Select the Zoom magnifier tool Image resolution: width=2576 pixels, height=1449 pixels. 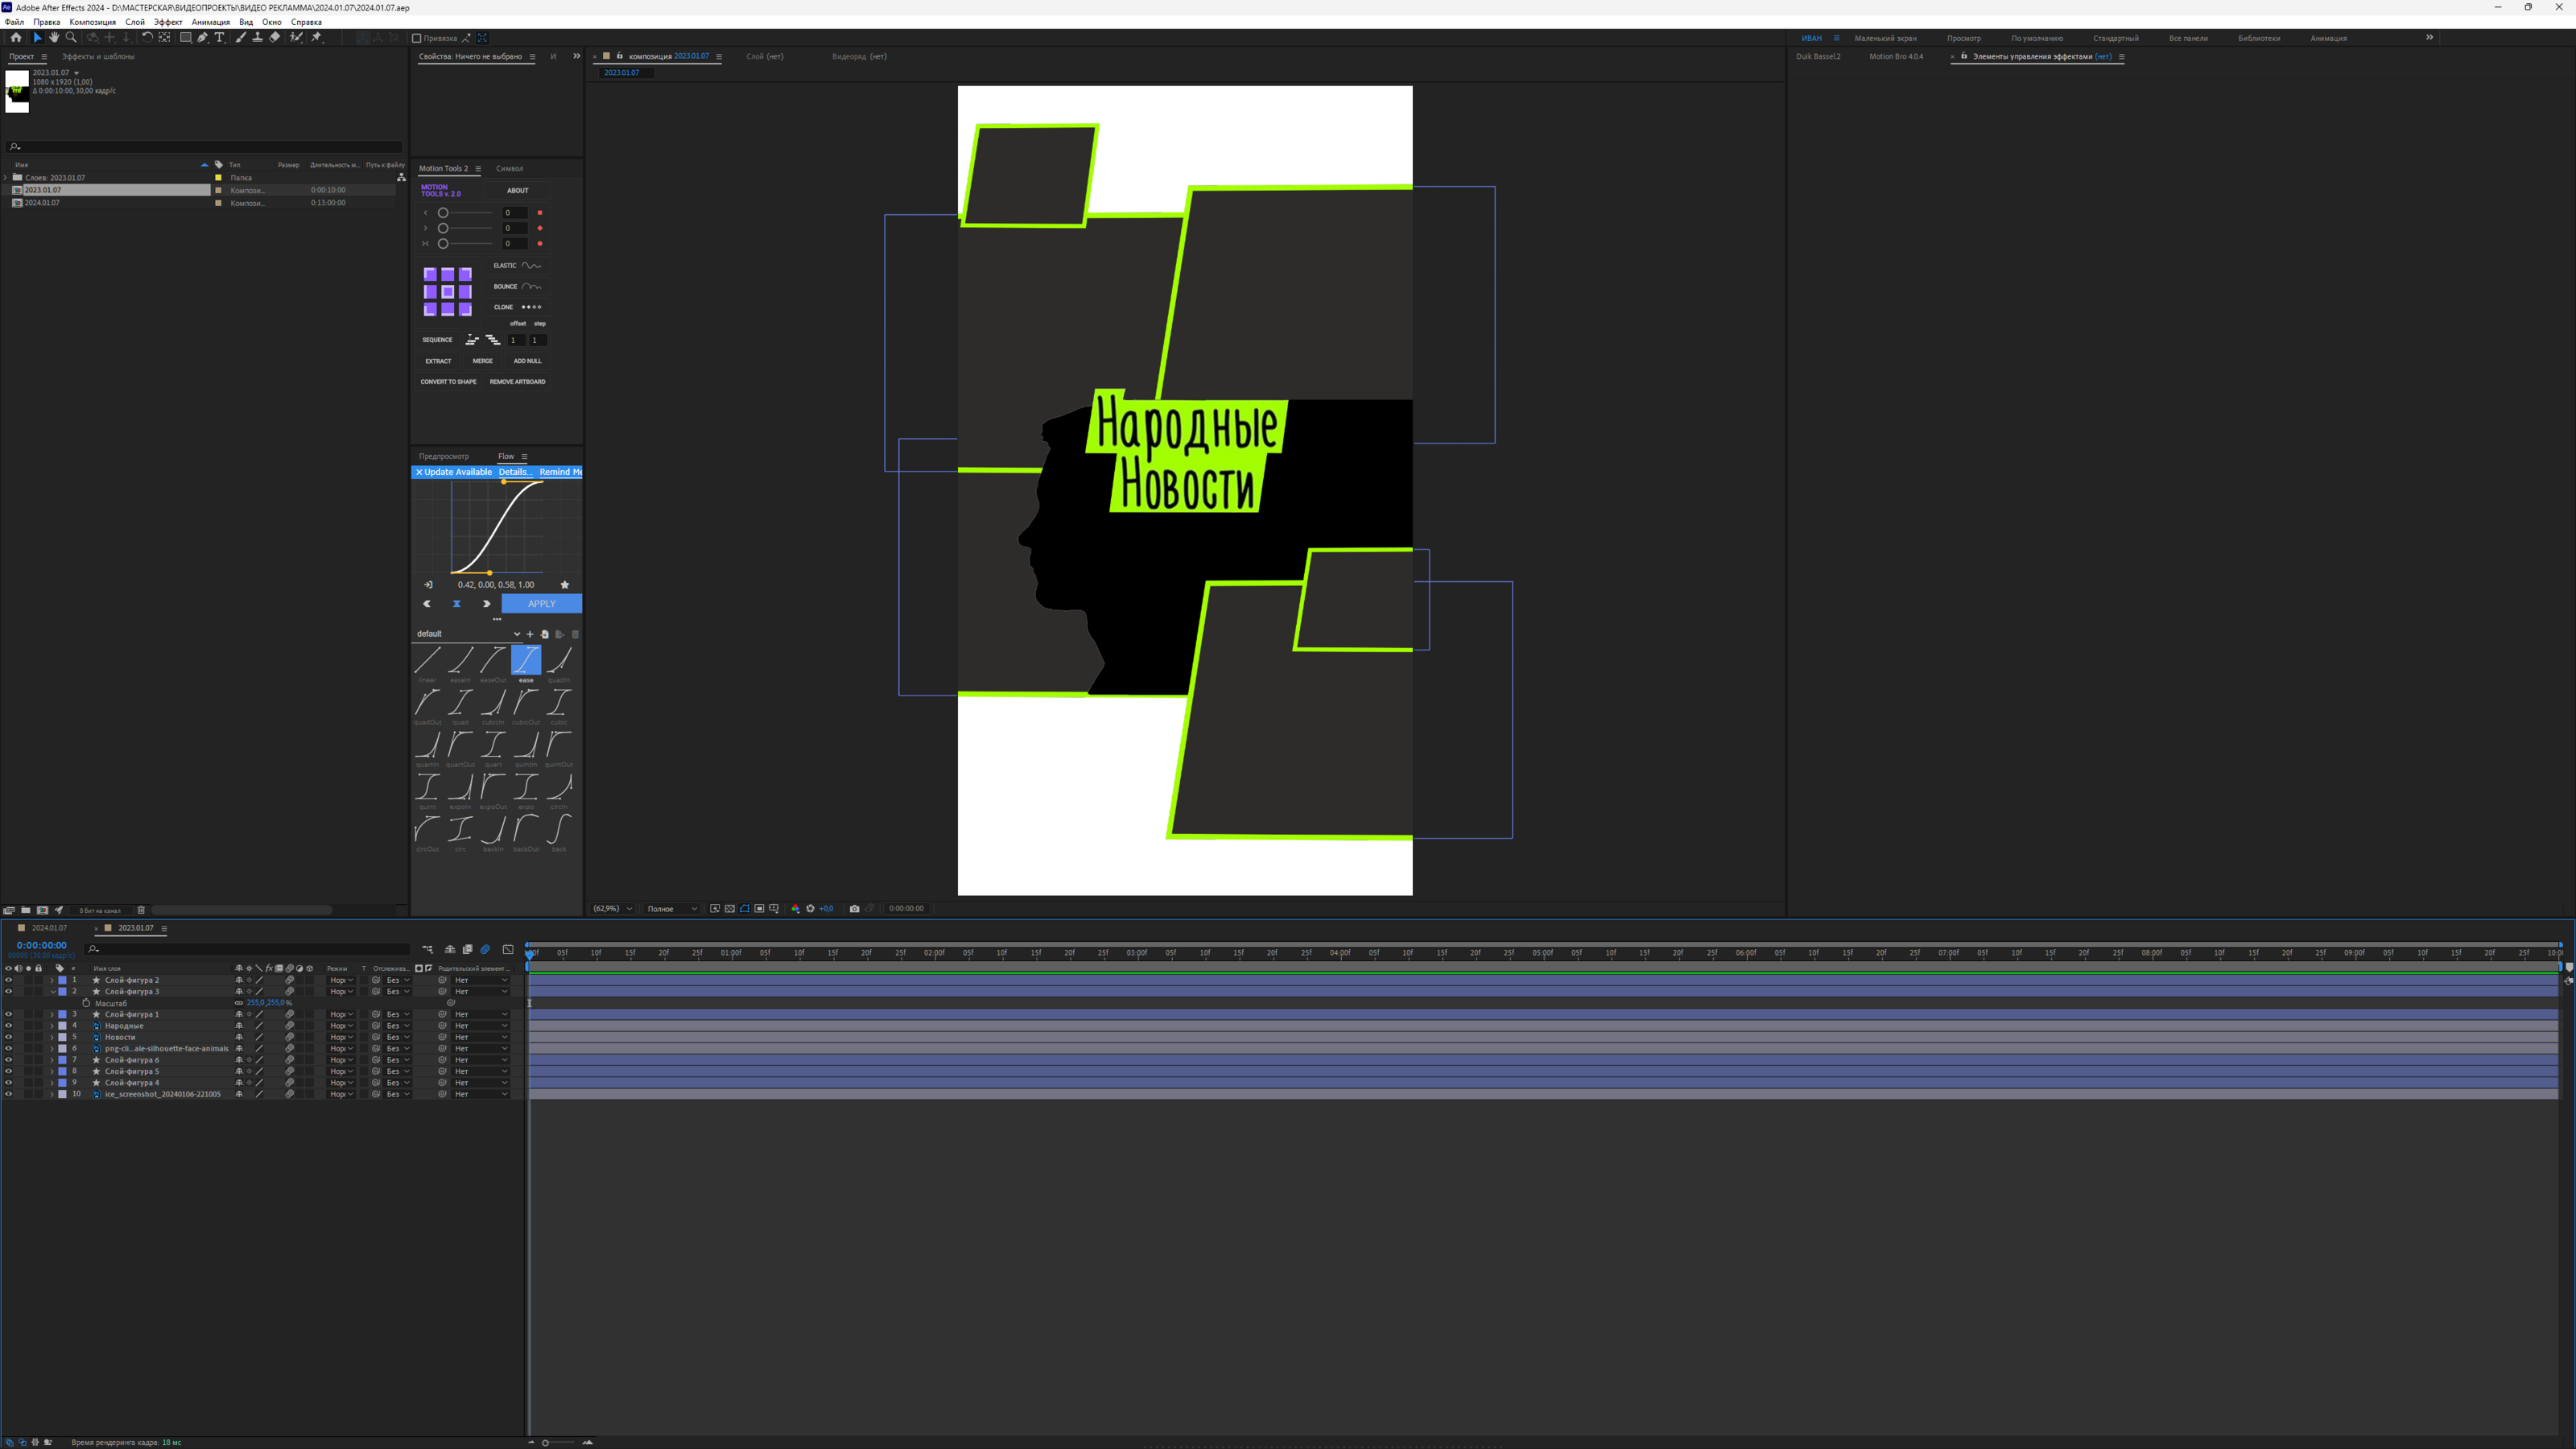click(x=71, y=37)
